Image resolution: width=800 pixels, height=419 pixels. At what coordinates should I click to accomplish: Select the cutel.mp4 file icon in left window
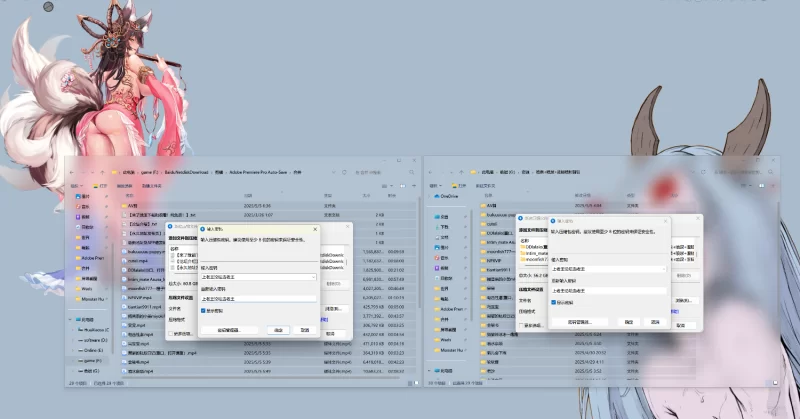[x=124, y=261]
